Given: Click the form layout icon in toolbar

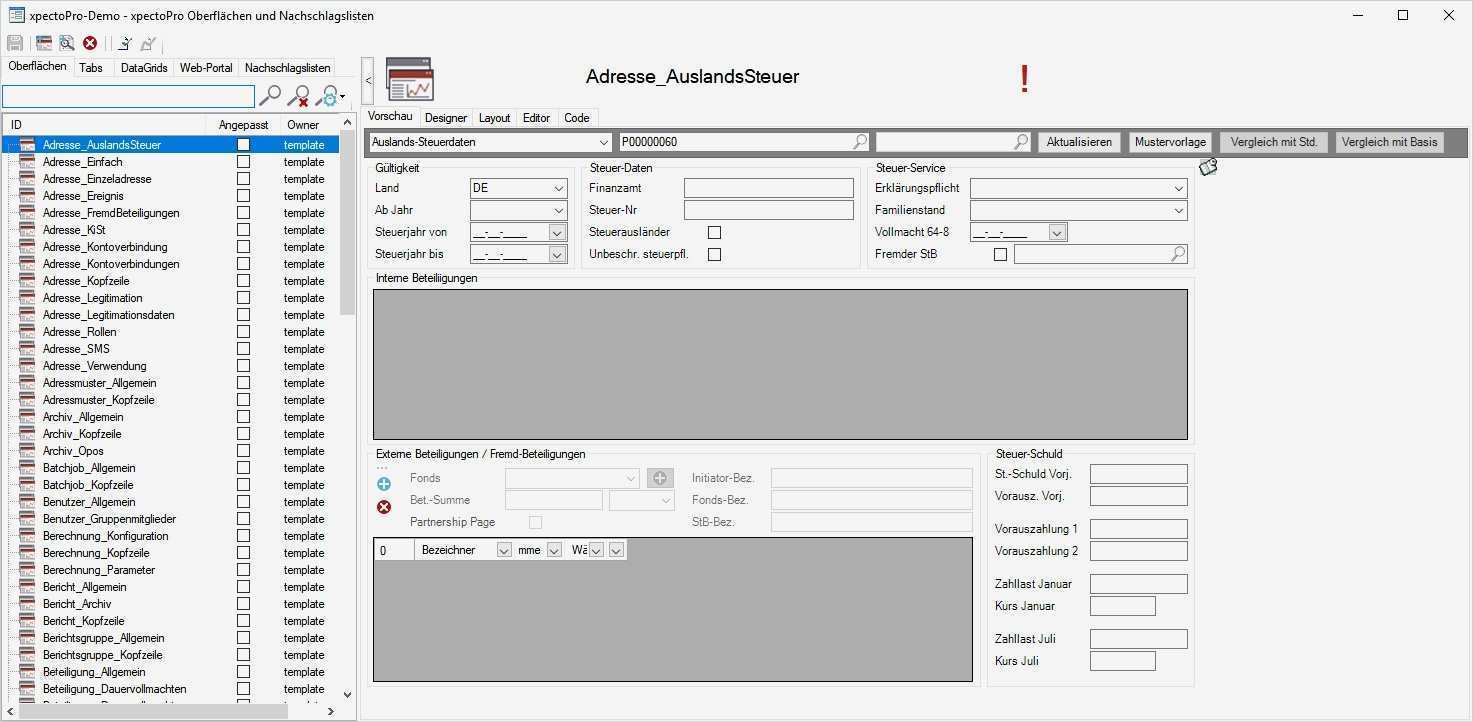Looking at the screenshot, I should (44, 43).
